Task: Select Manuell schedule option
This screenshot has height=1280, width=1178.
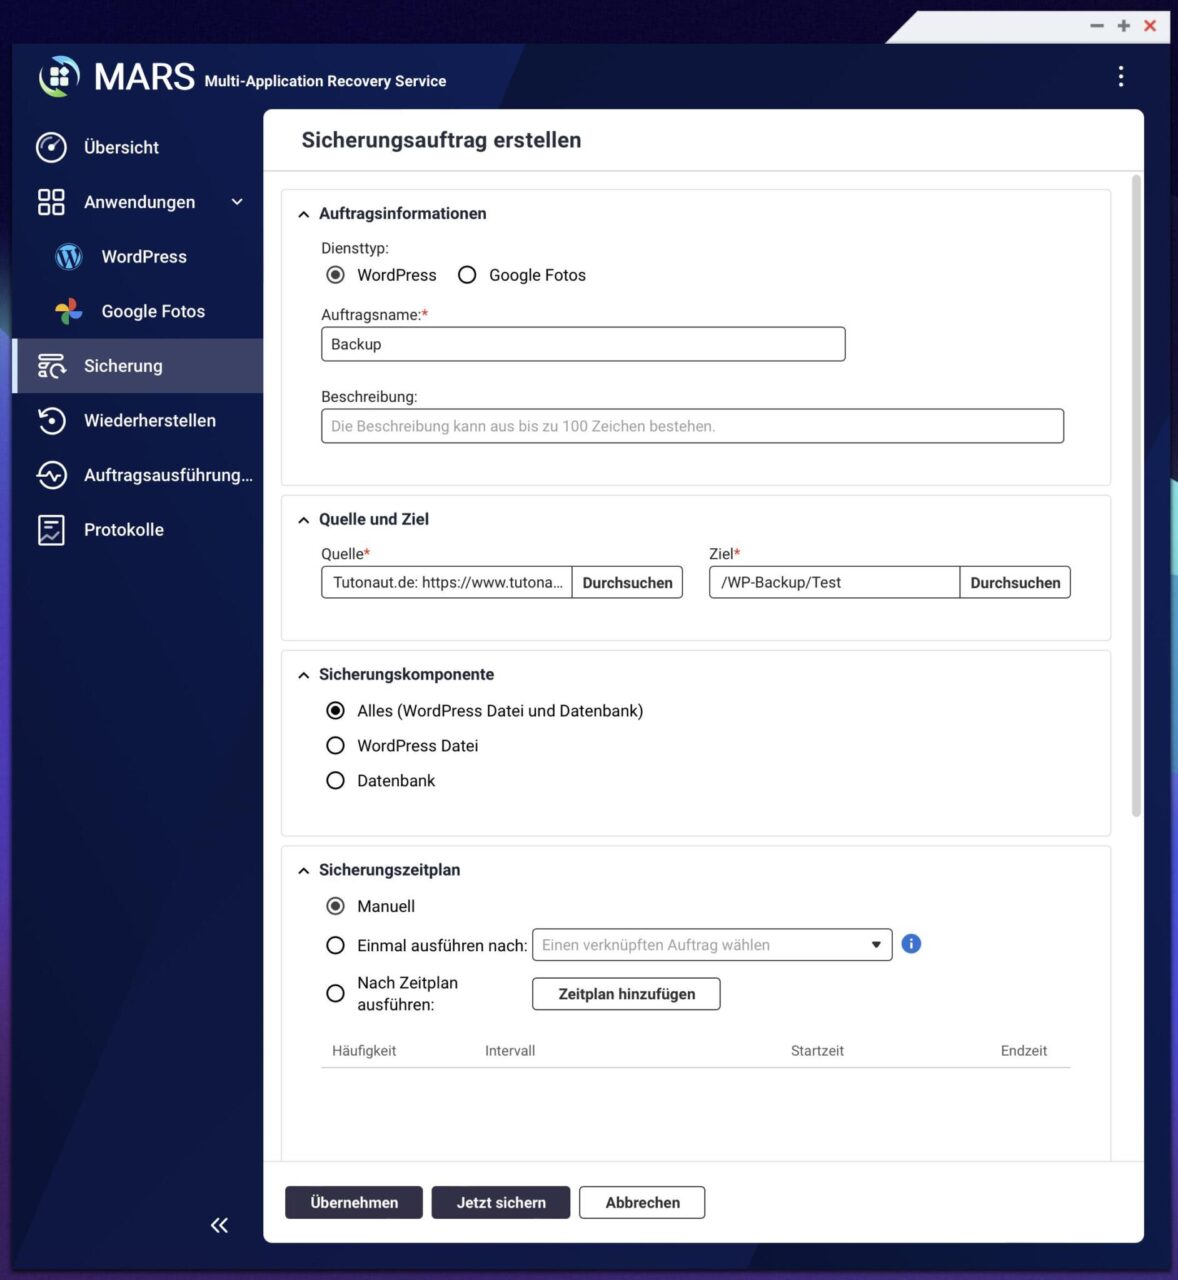Action: pos(335,906)
